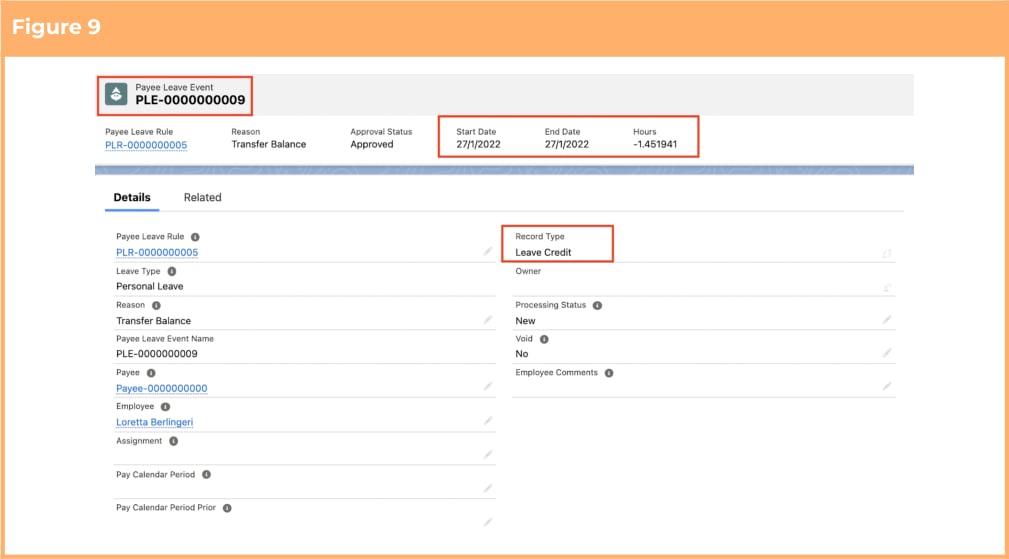Click info icon next to Leave Type
Screen dimensions: 1009x559
click(172, 271)
